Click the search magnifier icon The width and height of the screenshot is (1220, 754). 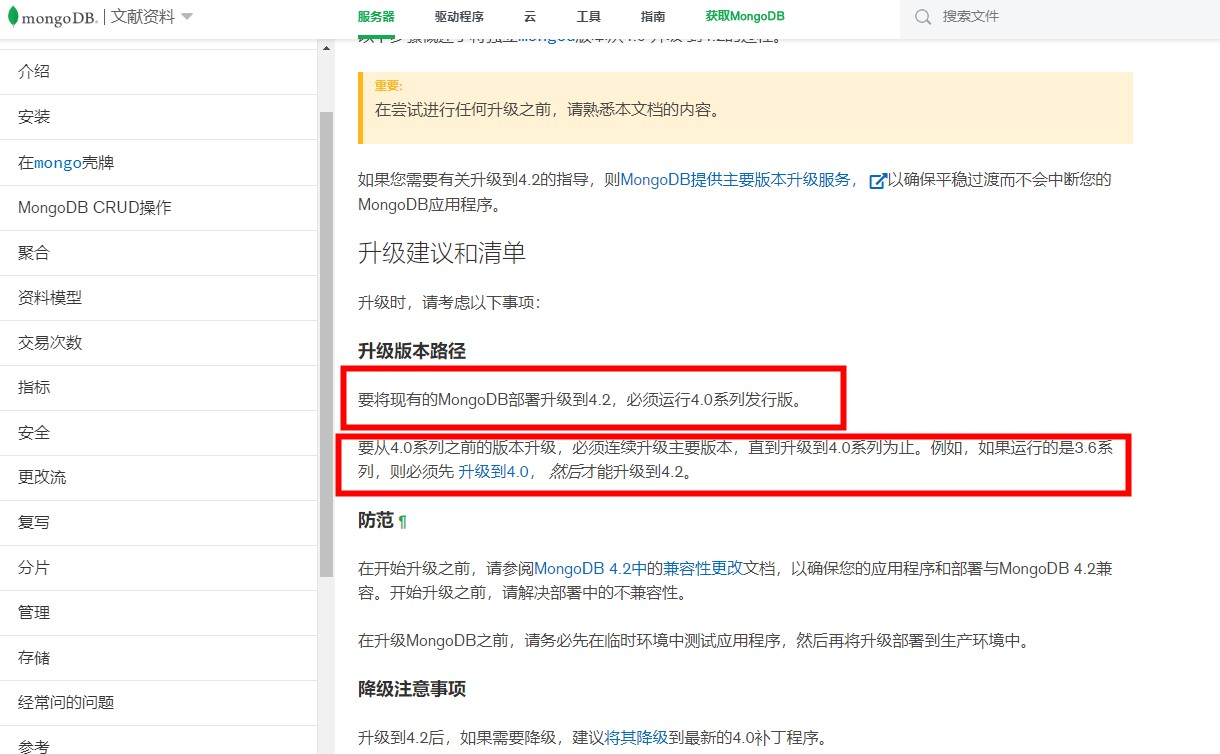[923, 17]
